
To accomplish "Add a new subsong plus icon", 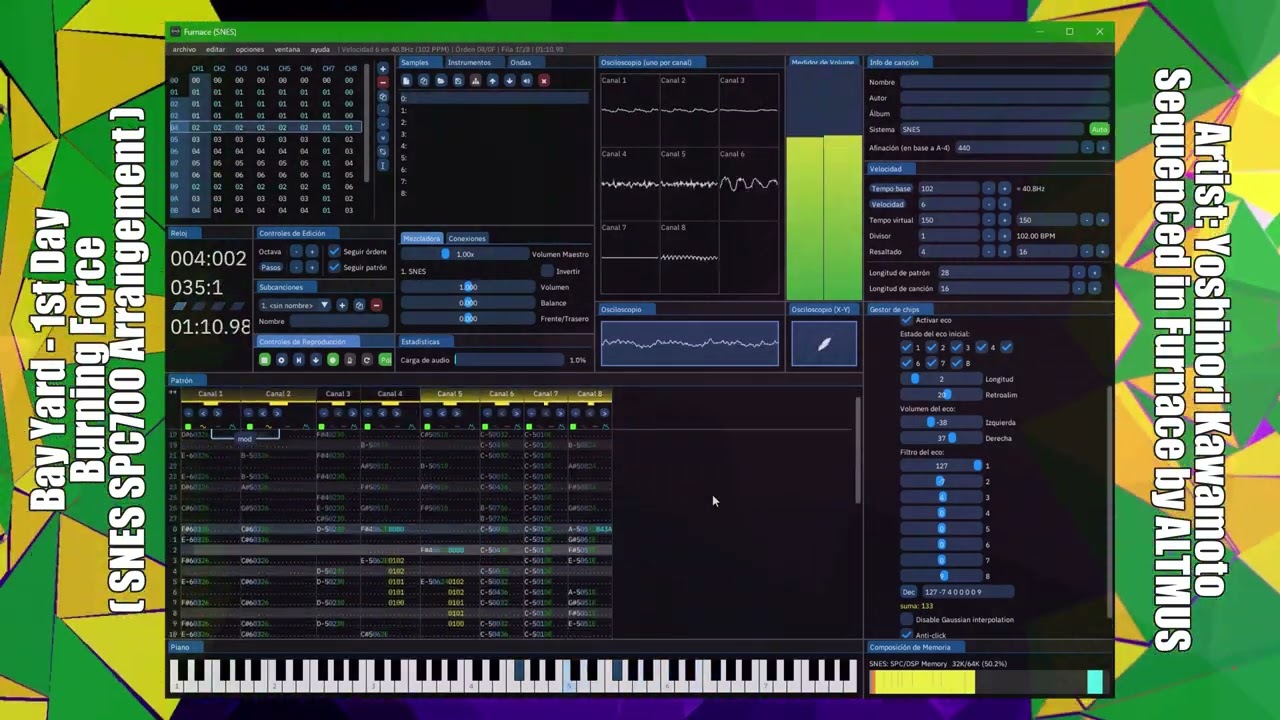I will point(342,305).
